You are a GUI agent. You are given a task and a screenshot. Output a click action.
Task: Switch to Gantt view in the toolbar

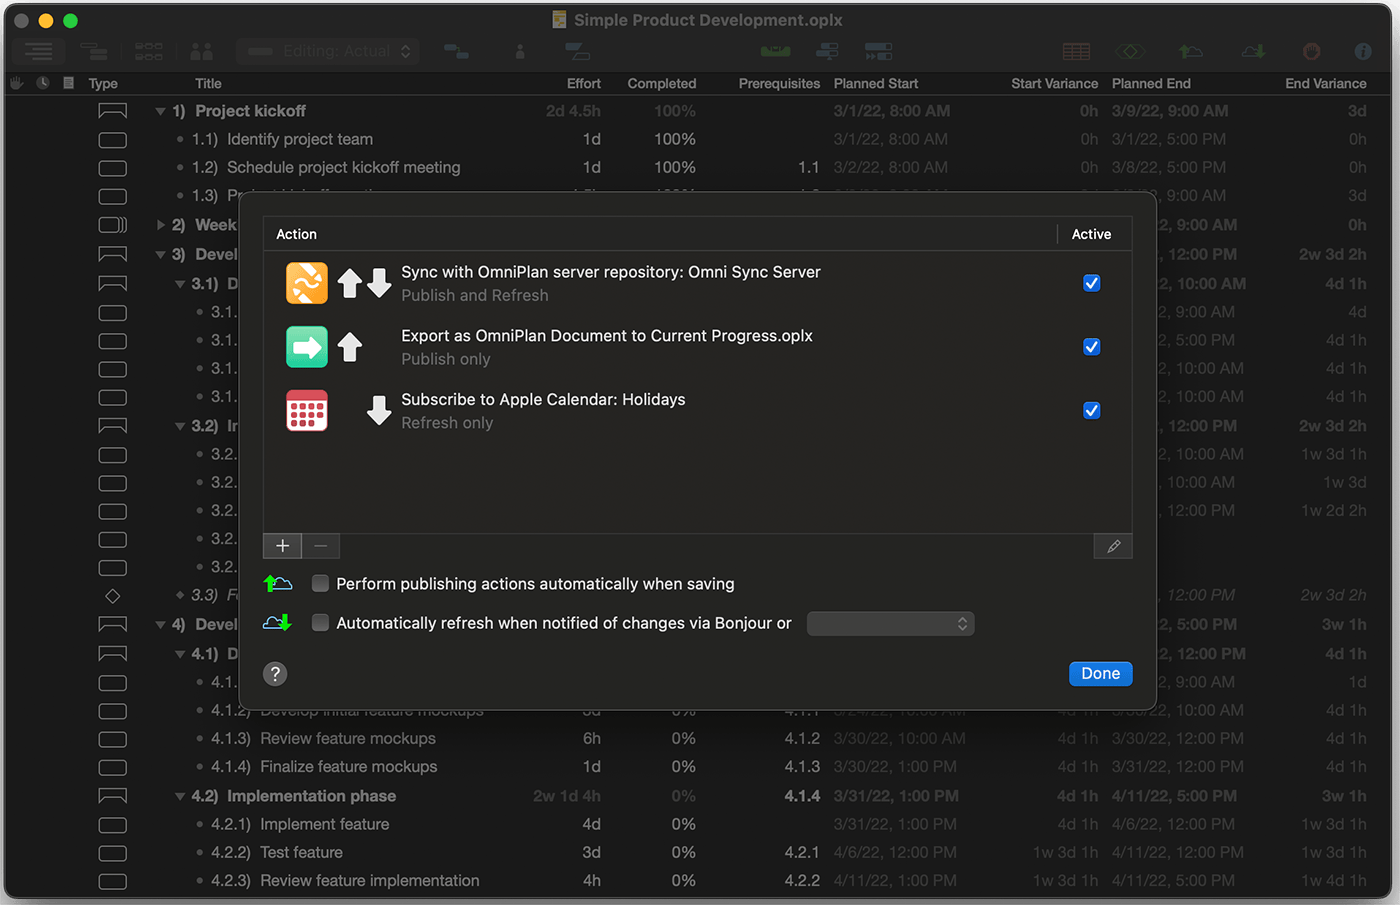click(94, 51)
